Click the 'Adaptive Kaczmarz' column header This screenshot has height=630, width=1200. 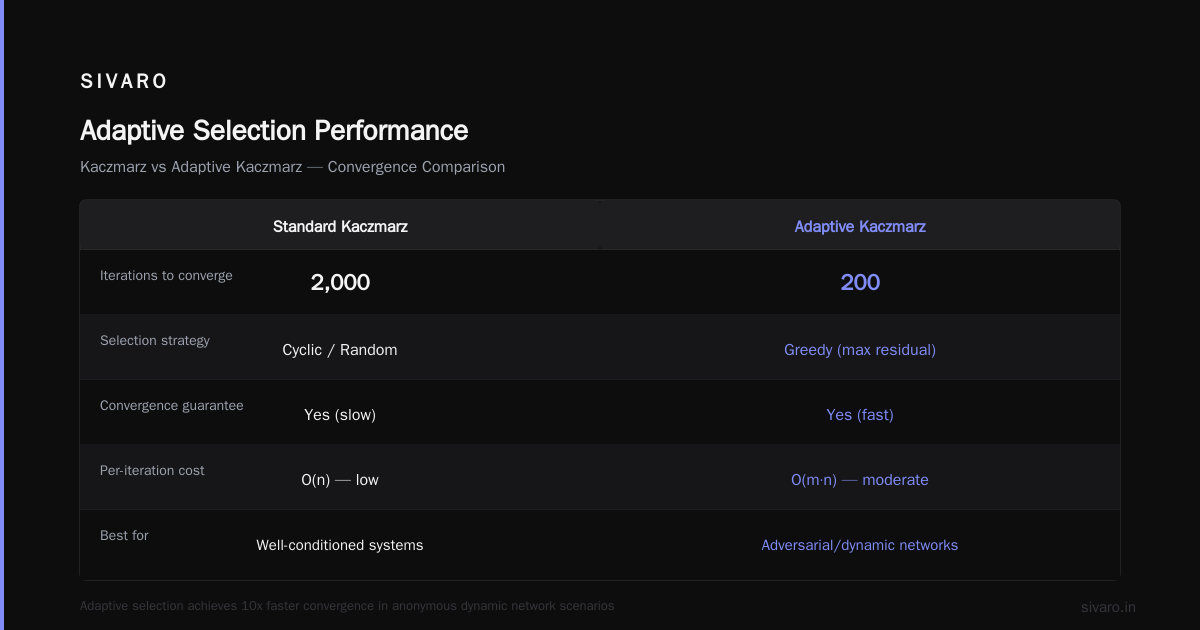pos(860,227)
